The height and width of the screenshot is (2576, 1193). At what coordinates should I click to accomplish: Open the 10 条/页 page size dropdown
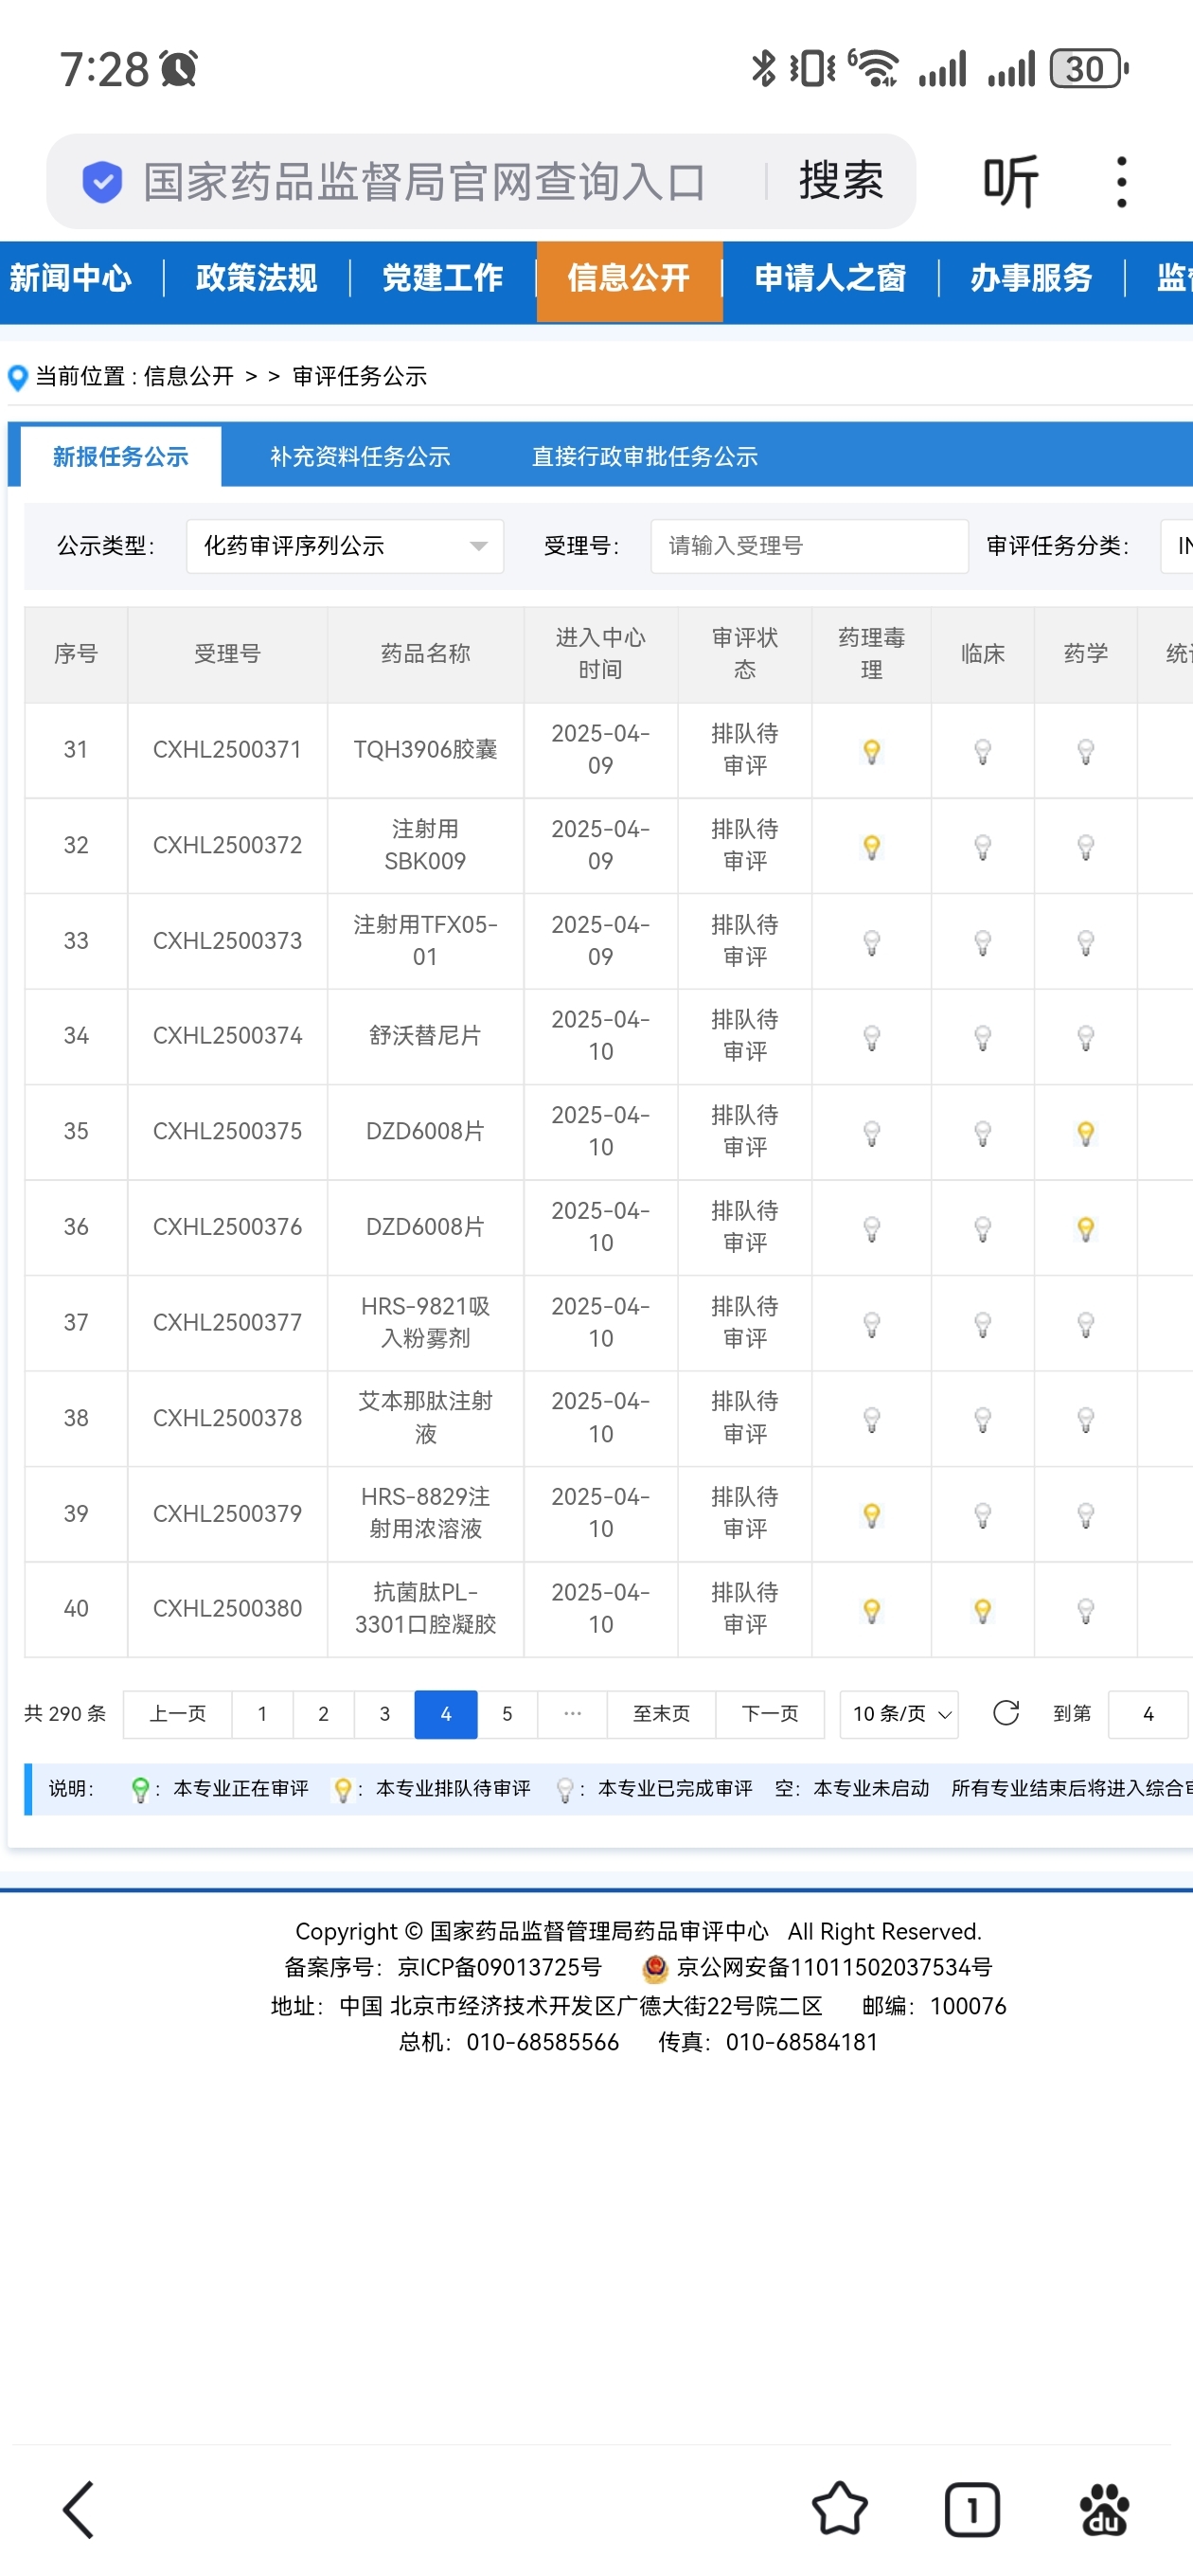coord(899,1714)
